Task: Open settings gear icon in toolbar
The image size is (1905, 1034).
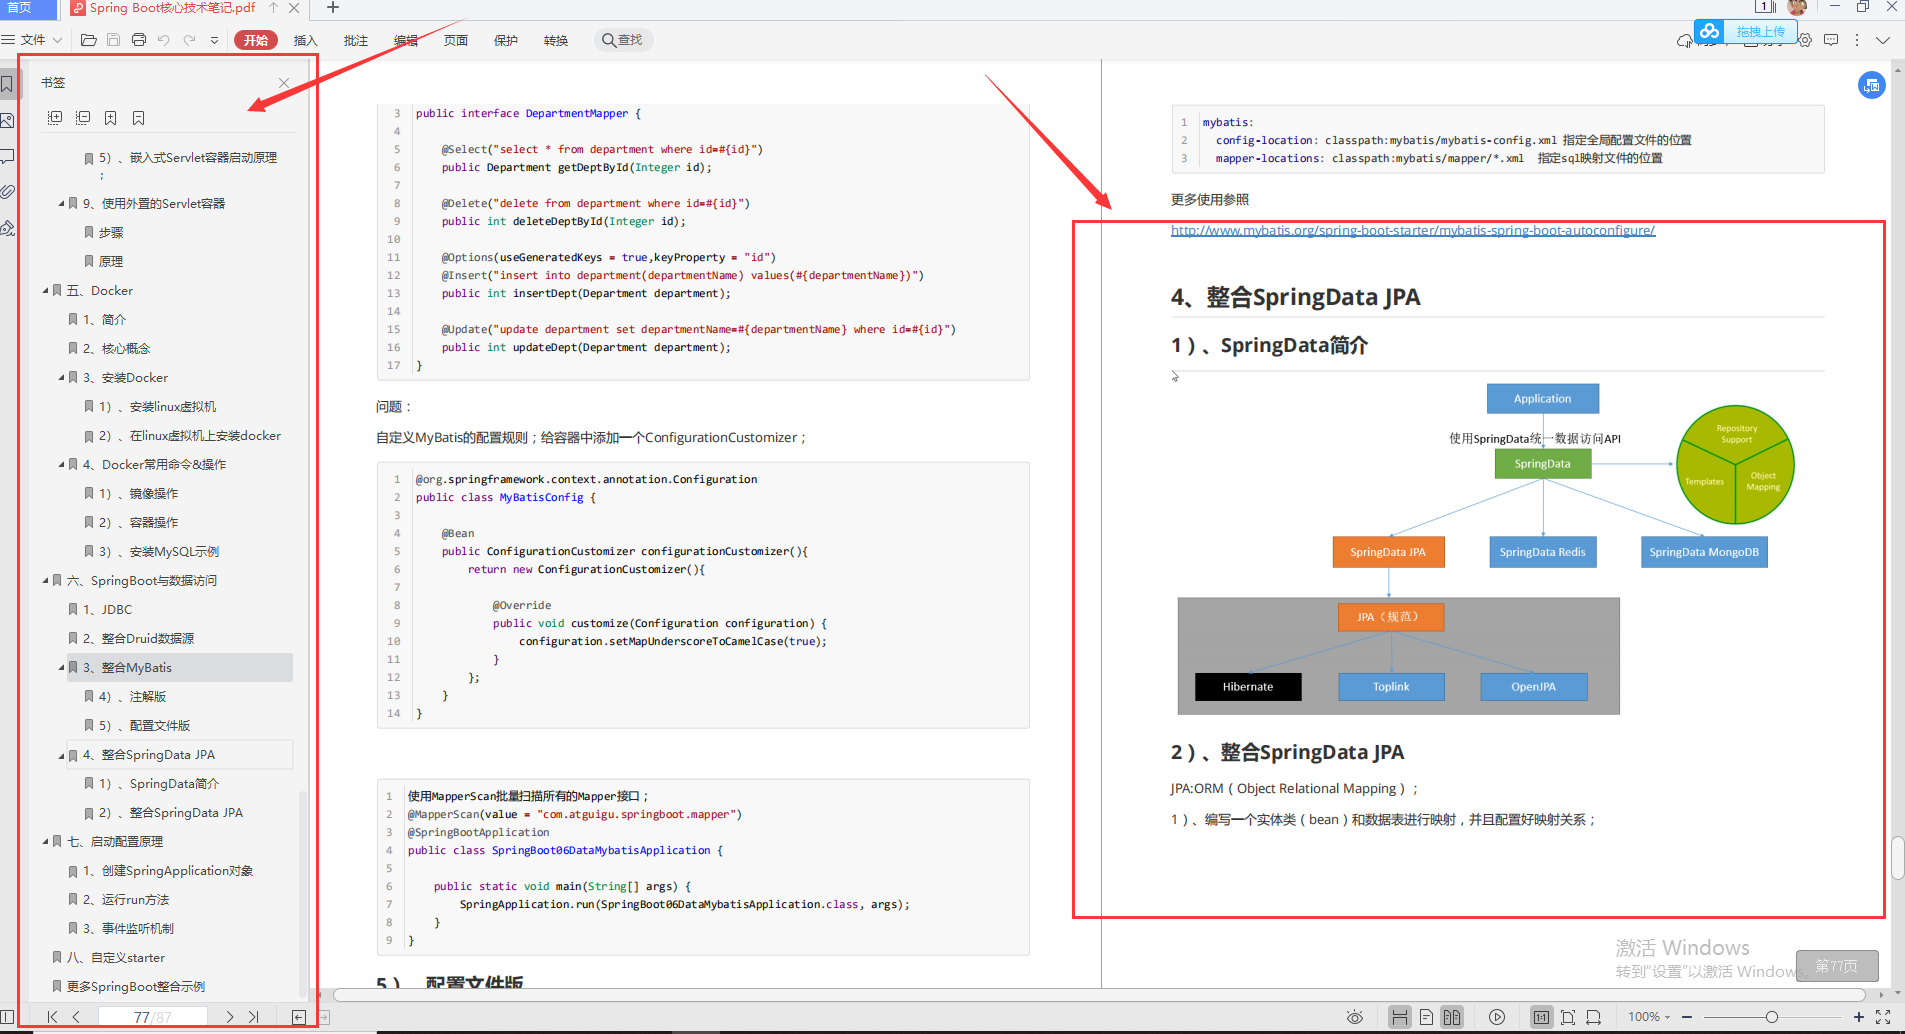Action: click(x=1805, y=40)
